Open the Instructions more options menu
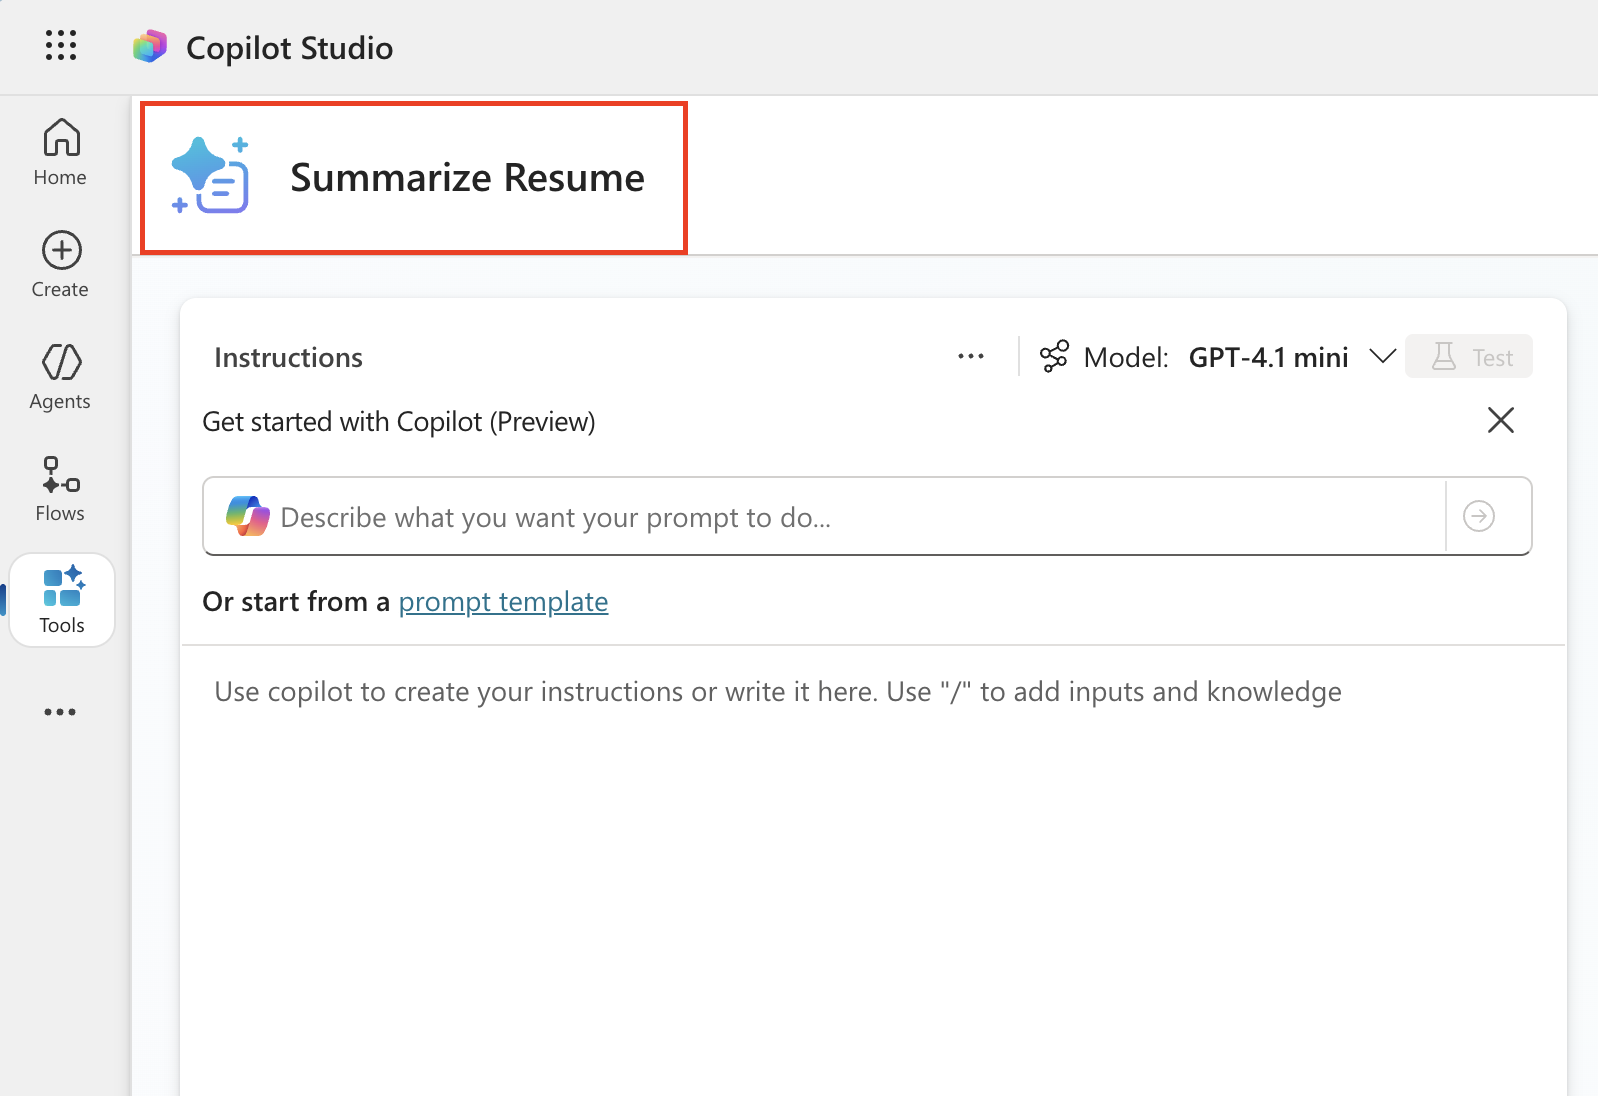This screenshot has height=1096, width=1598. [x=970, y=357]
